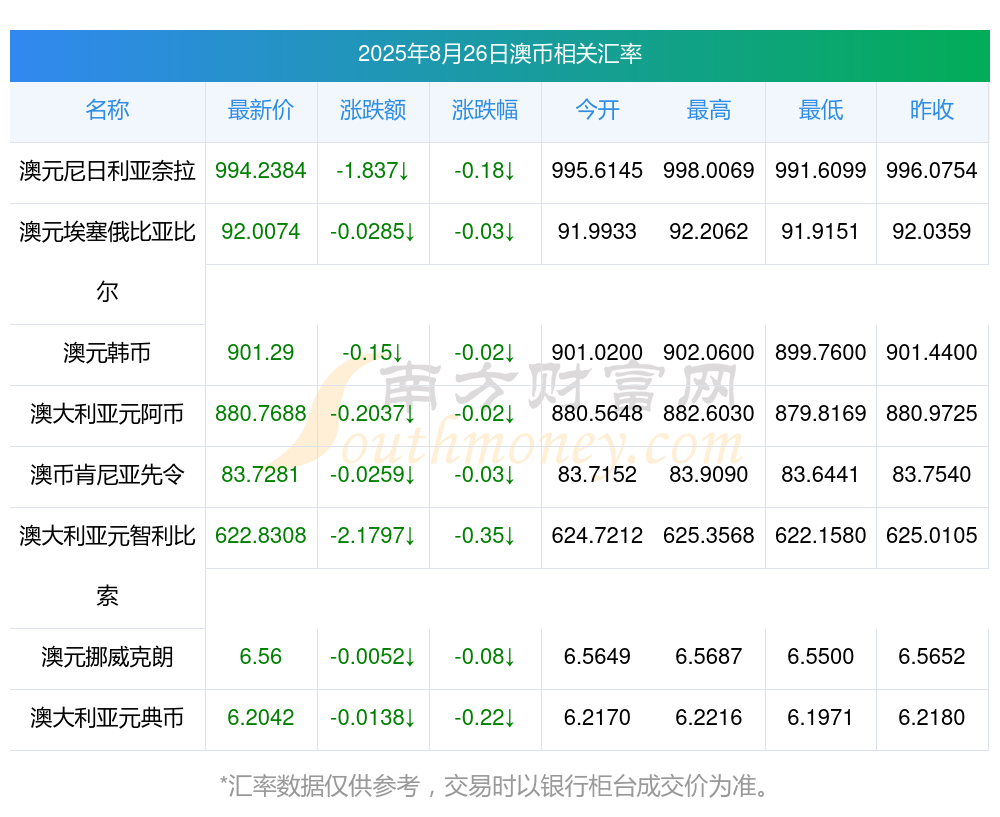Click the change amount -0.15
This screenshot has width=1000, height=817.
click(373, 353)
